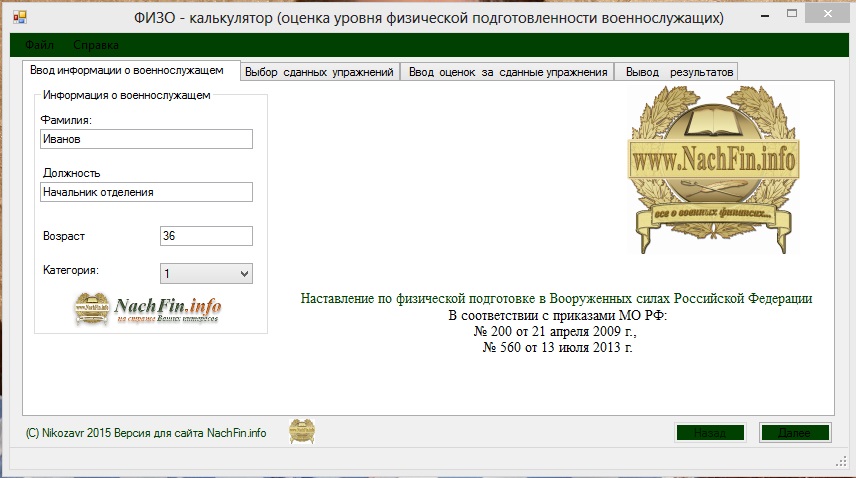Click the № 200 от 21 апреля 2009 line

[x=555, y=331]
